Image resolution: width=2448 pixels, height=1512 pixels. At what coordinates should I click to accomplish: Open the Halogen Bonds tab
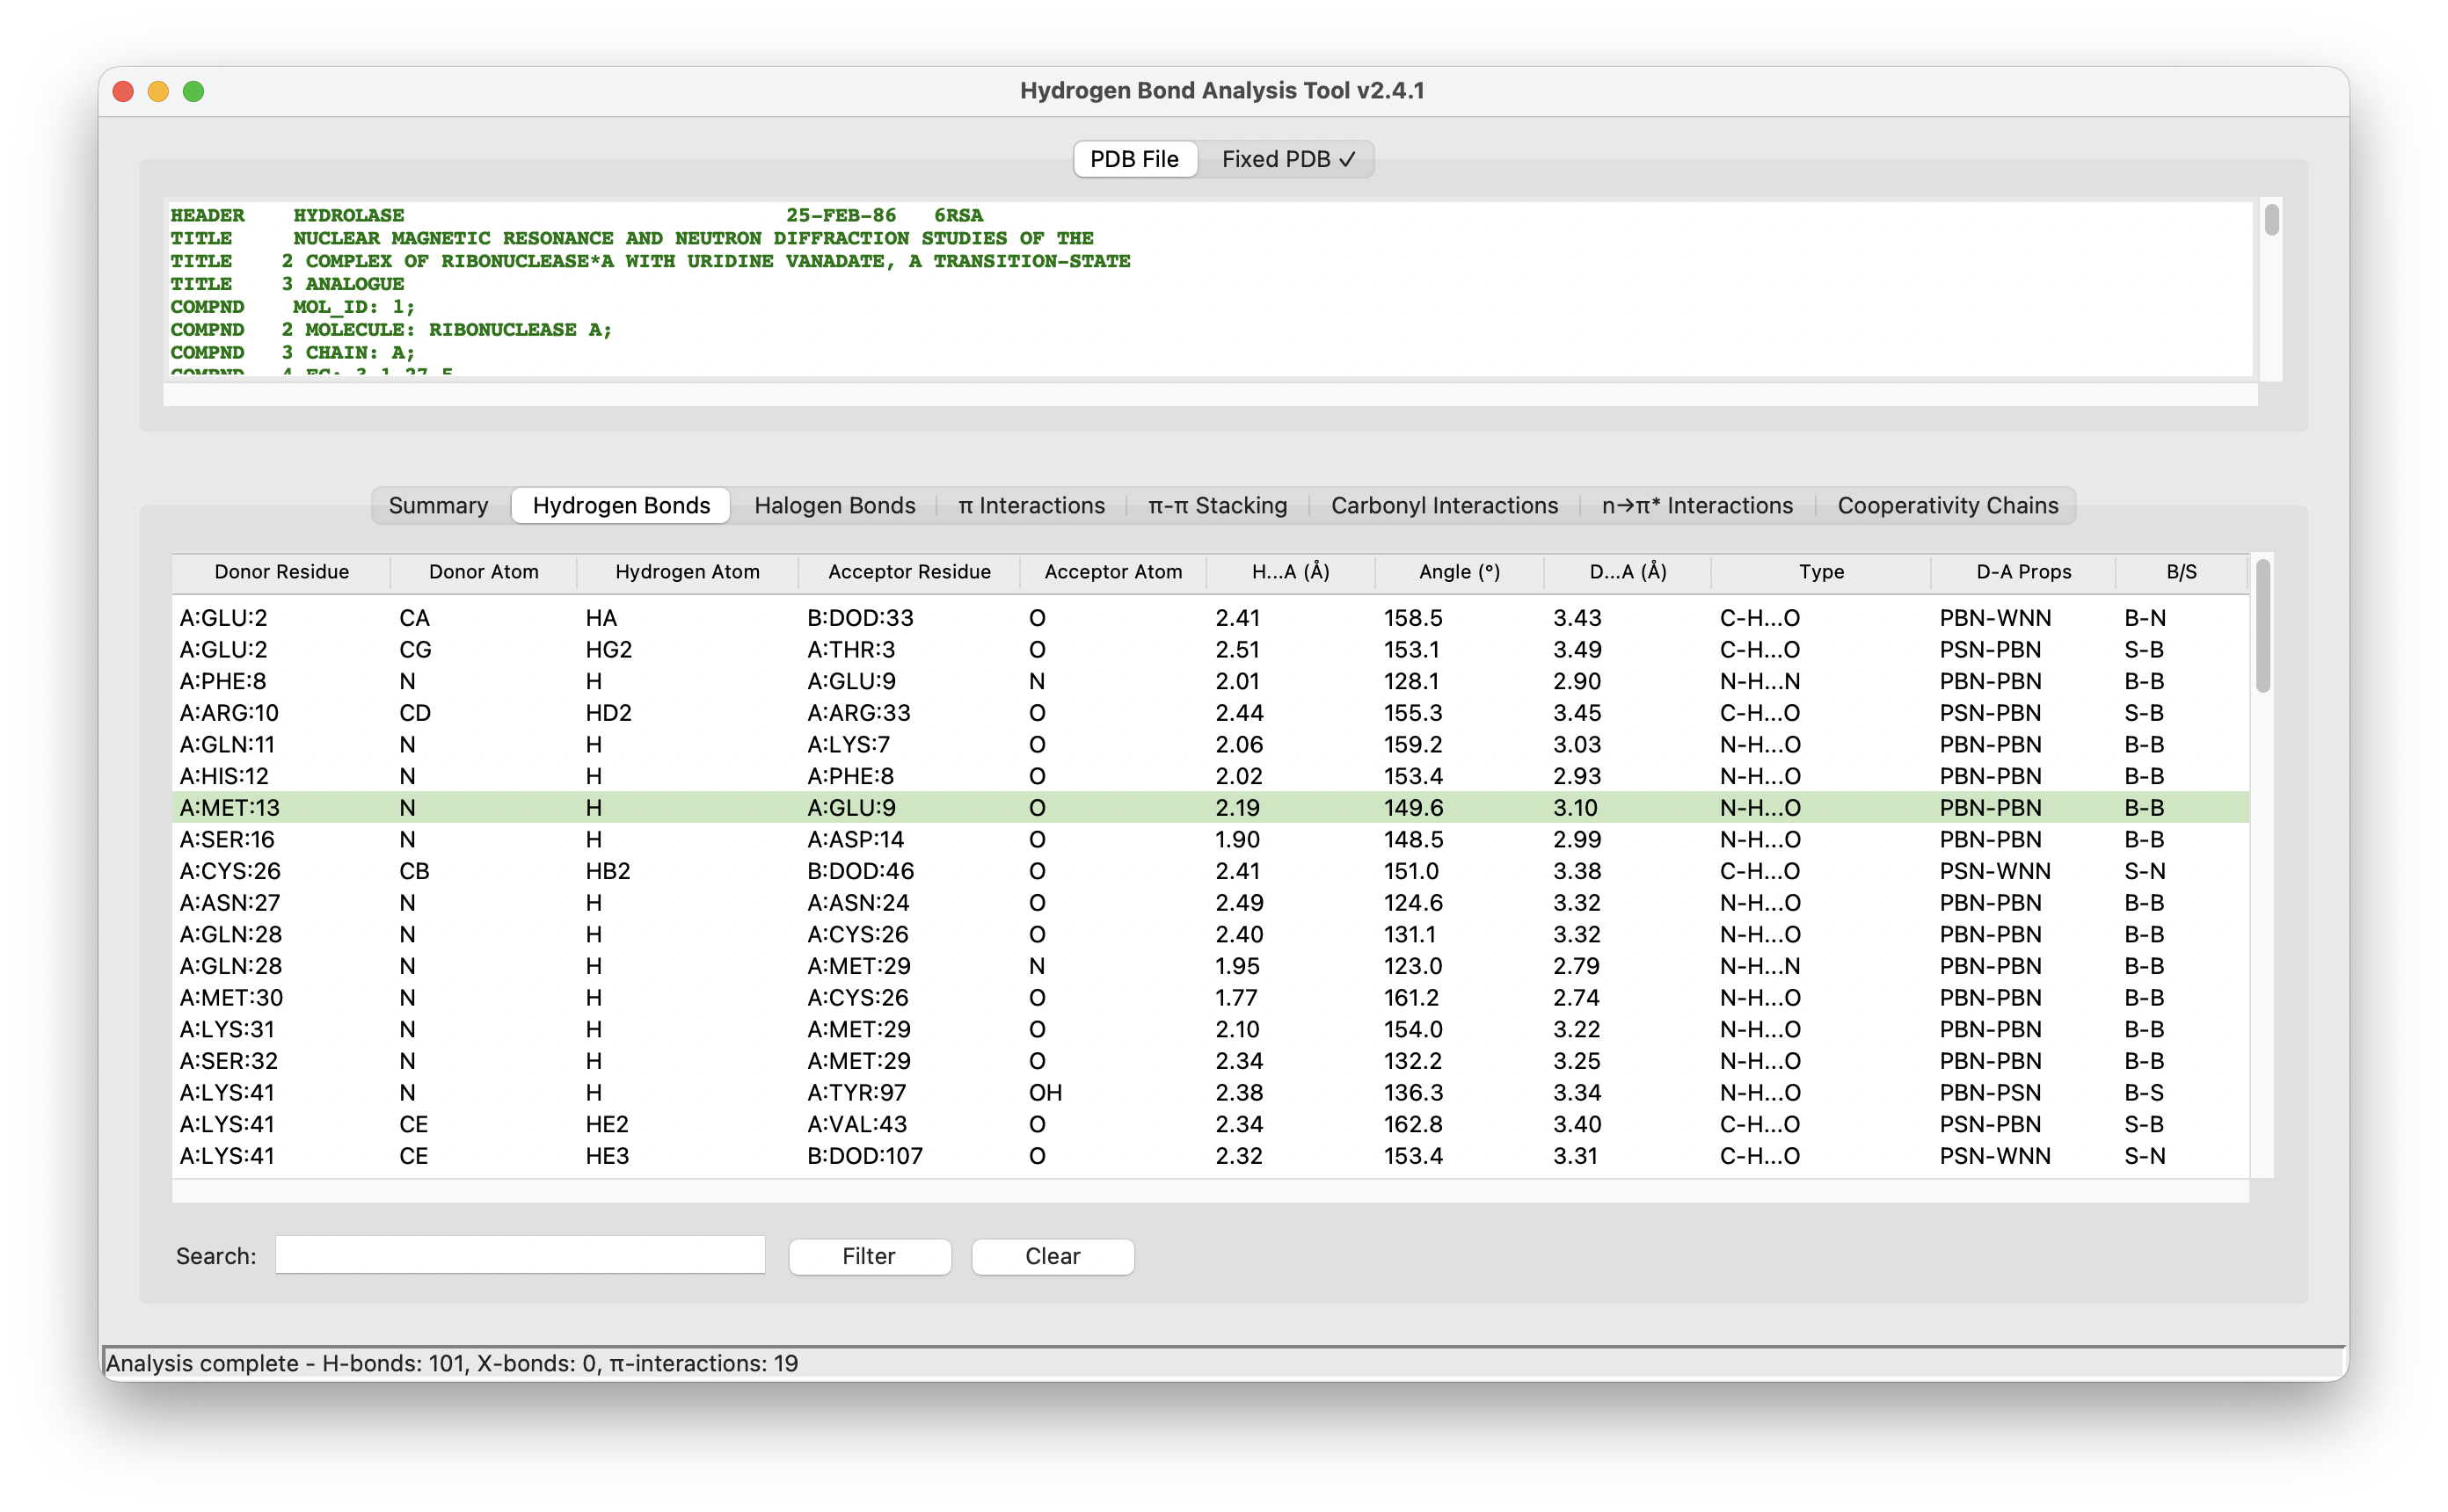point(834,505)
